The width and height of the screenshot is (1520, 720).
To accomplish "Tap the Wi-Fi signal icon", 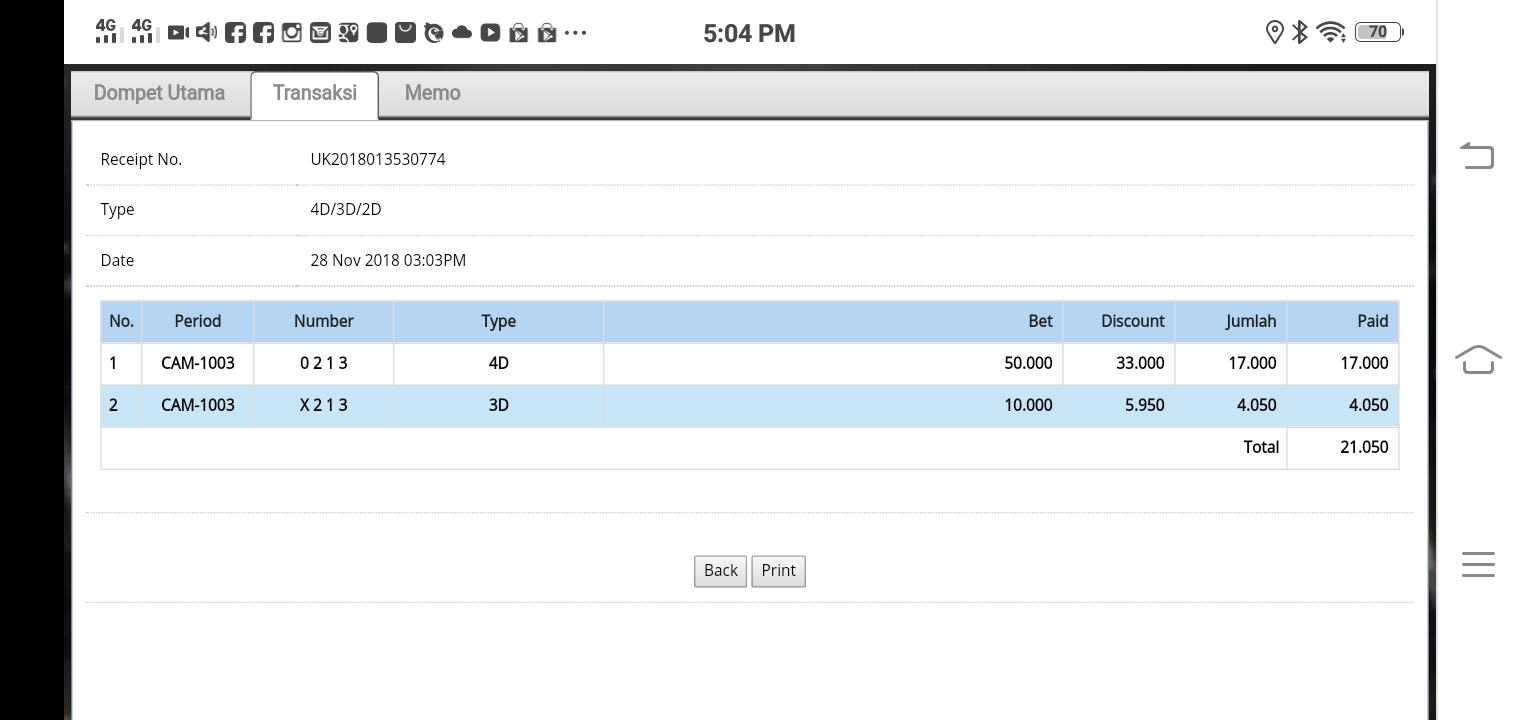I will point(1331,33).
